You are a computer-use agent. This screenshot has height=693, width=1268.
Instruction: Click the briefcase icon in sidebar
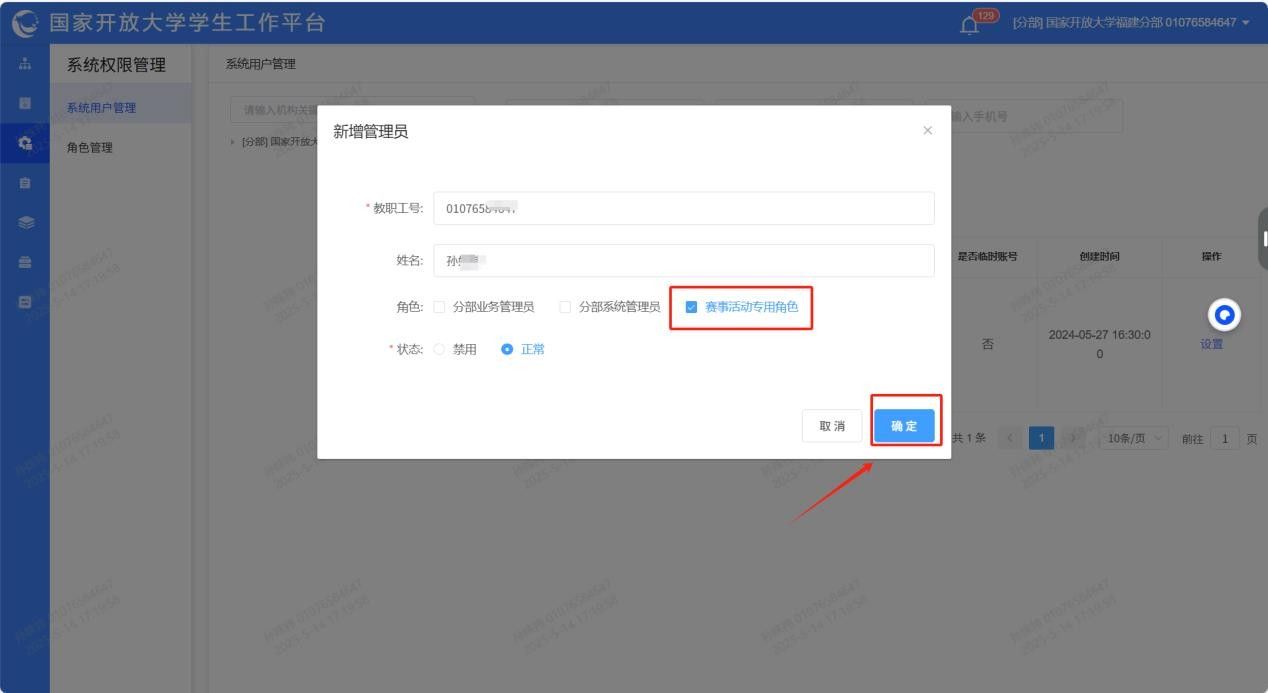[25, 262]
